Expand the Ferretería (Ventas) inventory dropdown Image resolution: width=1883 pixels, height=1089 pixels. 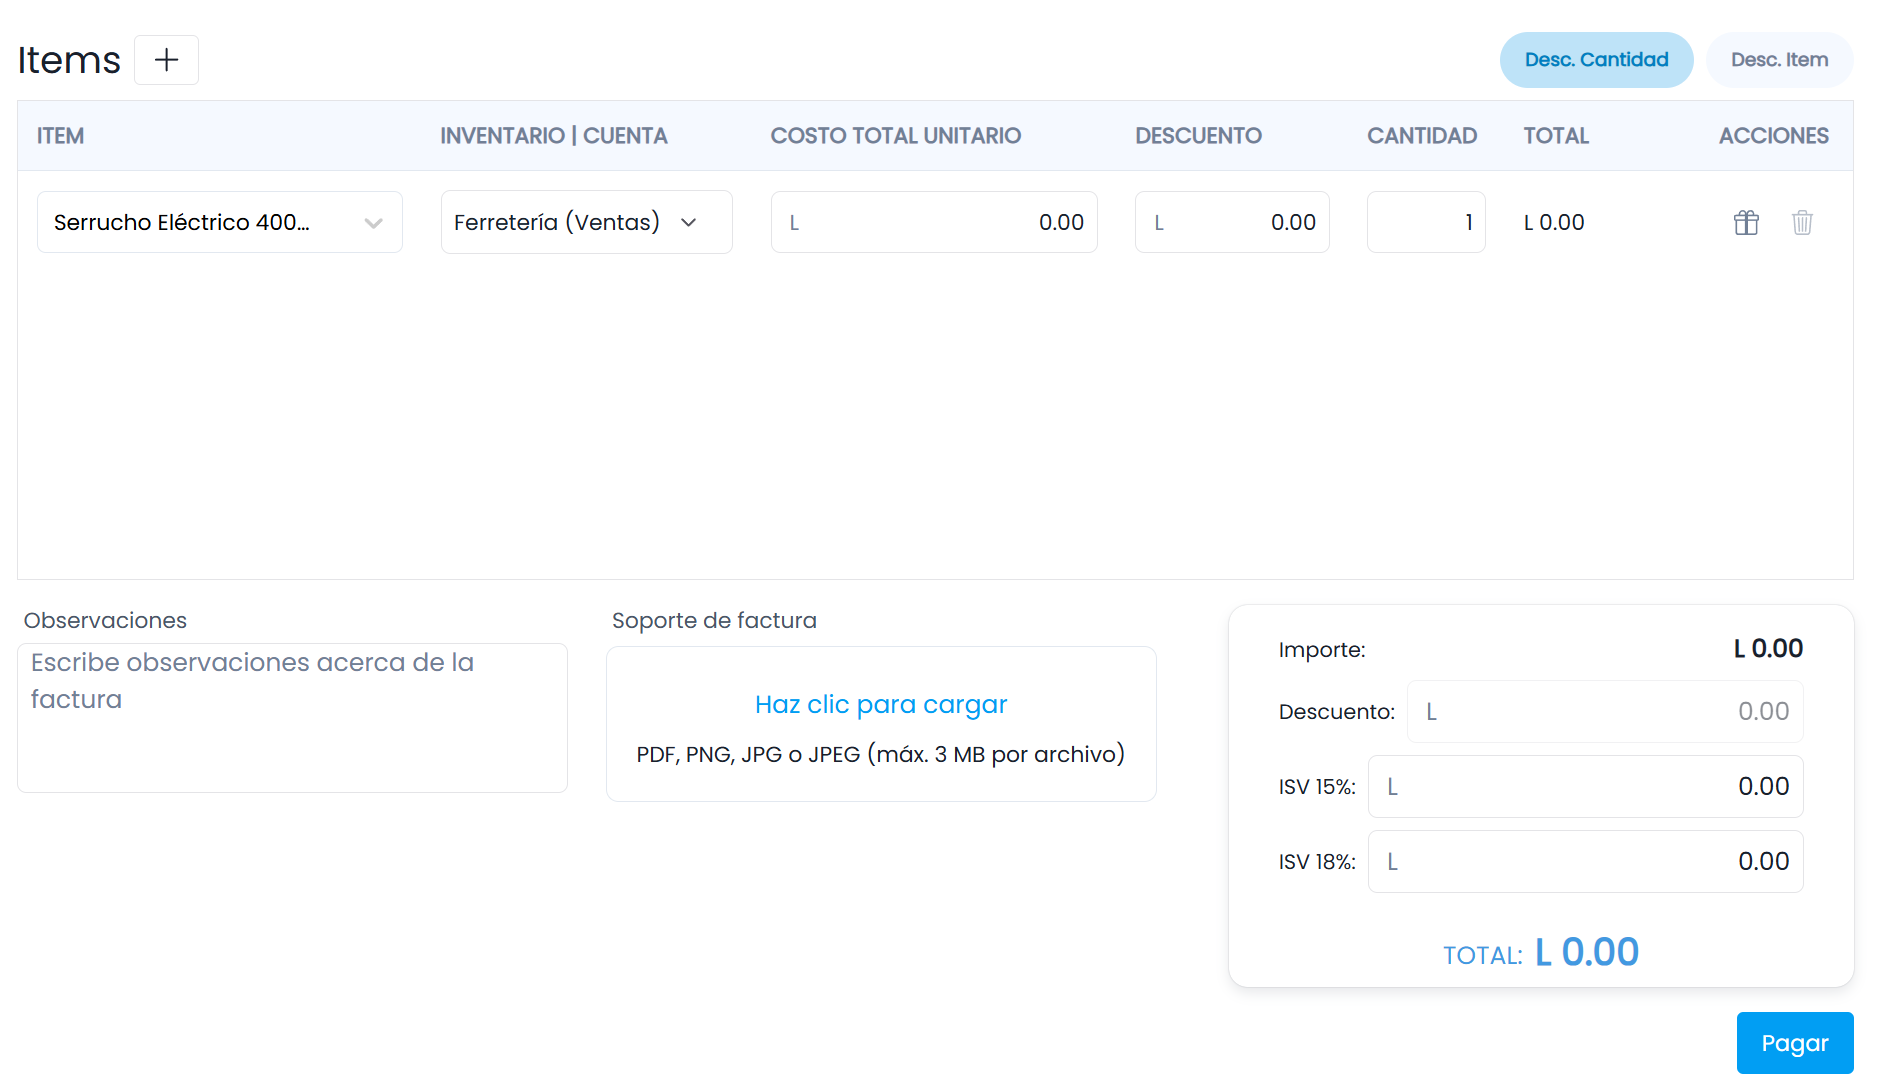point(586,222)
